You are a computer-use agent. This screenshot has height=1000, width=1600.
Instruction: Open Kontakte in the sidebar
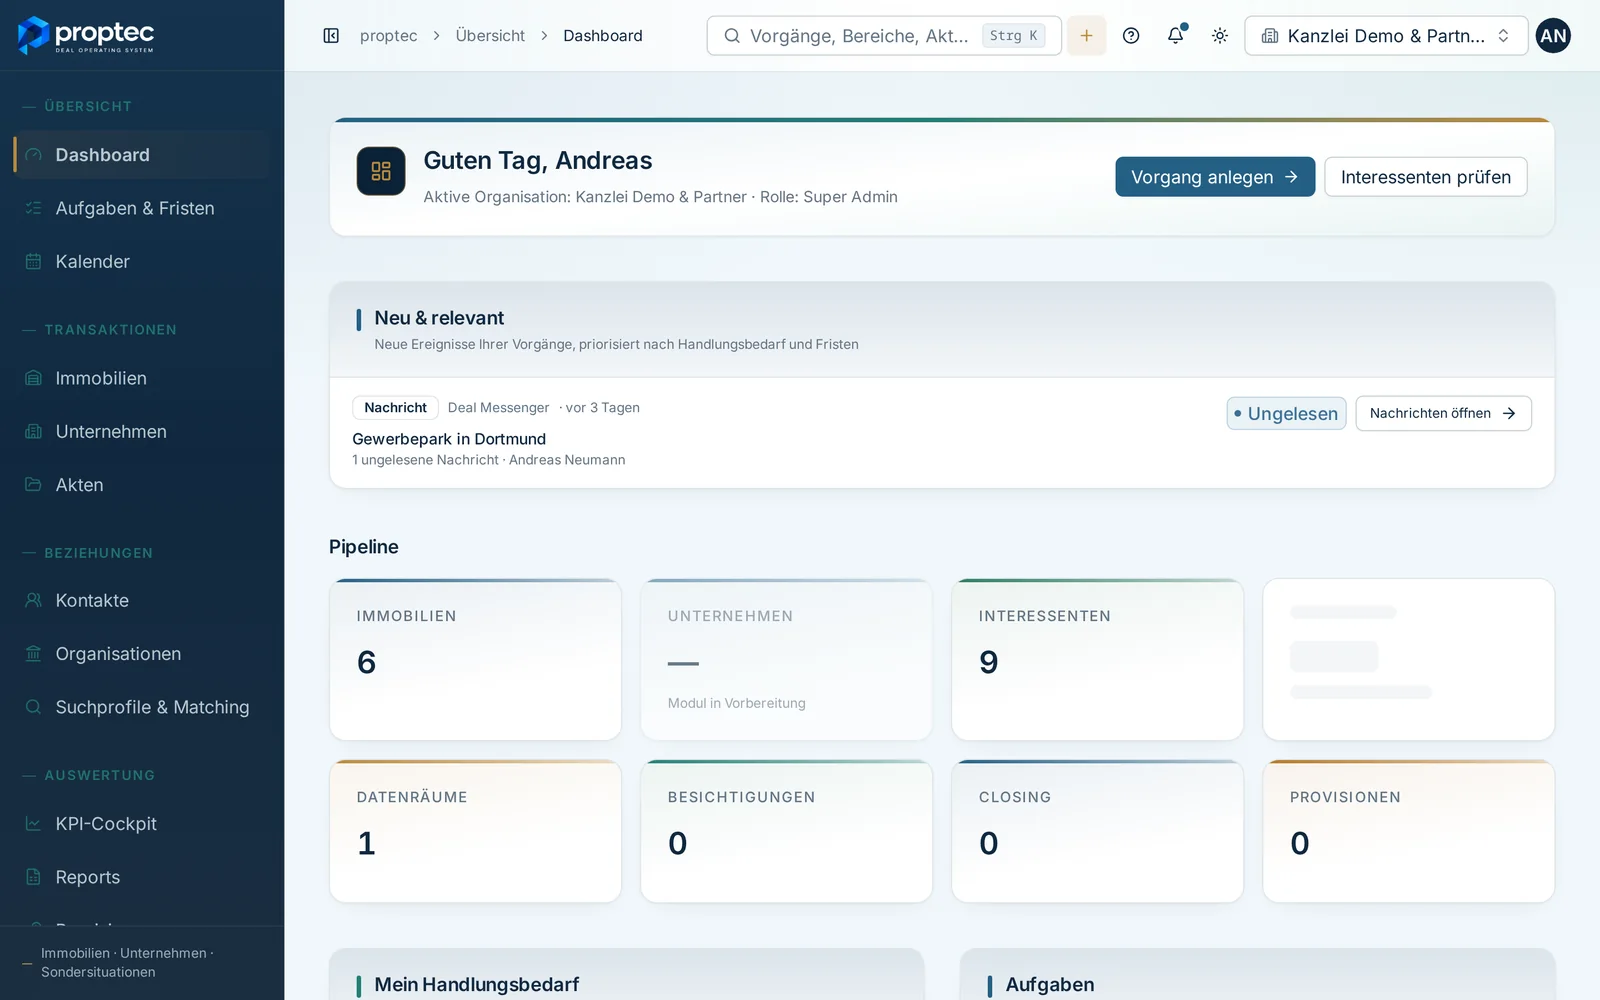pos(142,600)
